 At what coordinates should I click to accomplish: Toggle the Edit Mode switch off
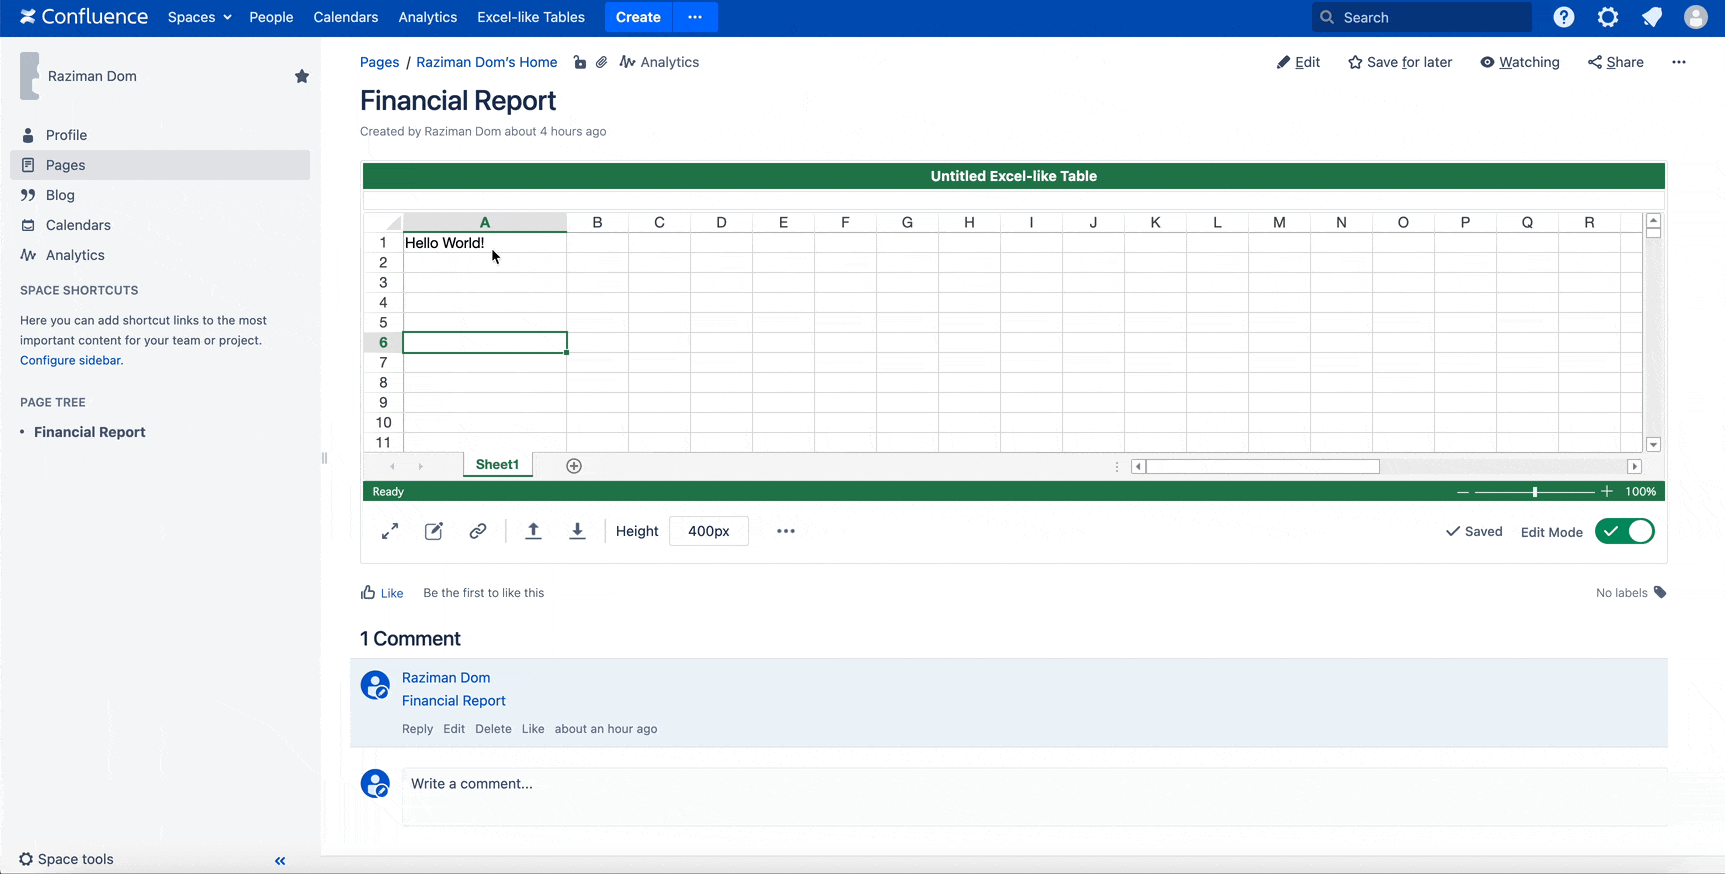(x=1625, y=531)
